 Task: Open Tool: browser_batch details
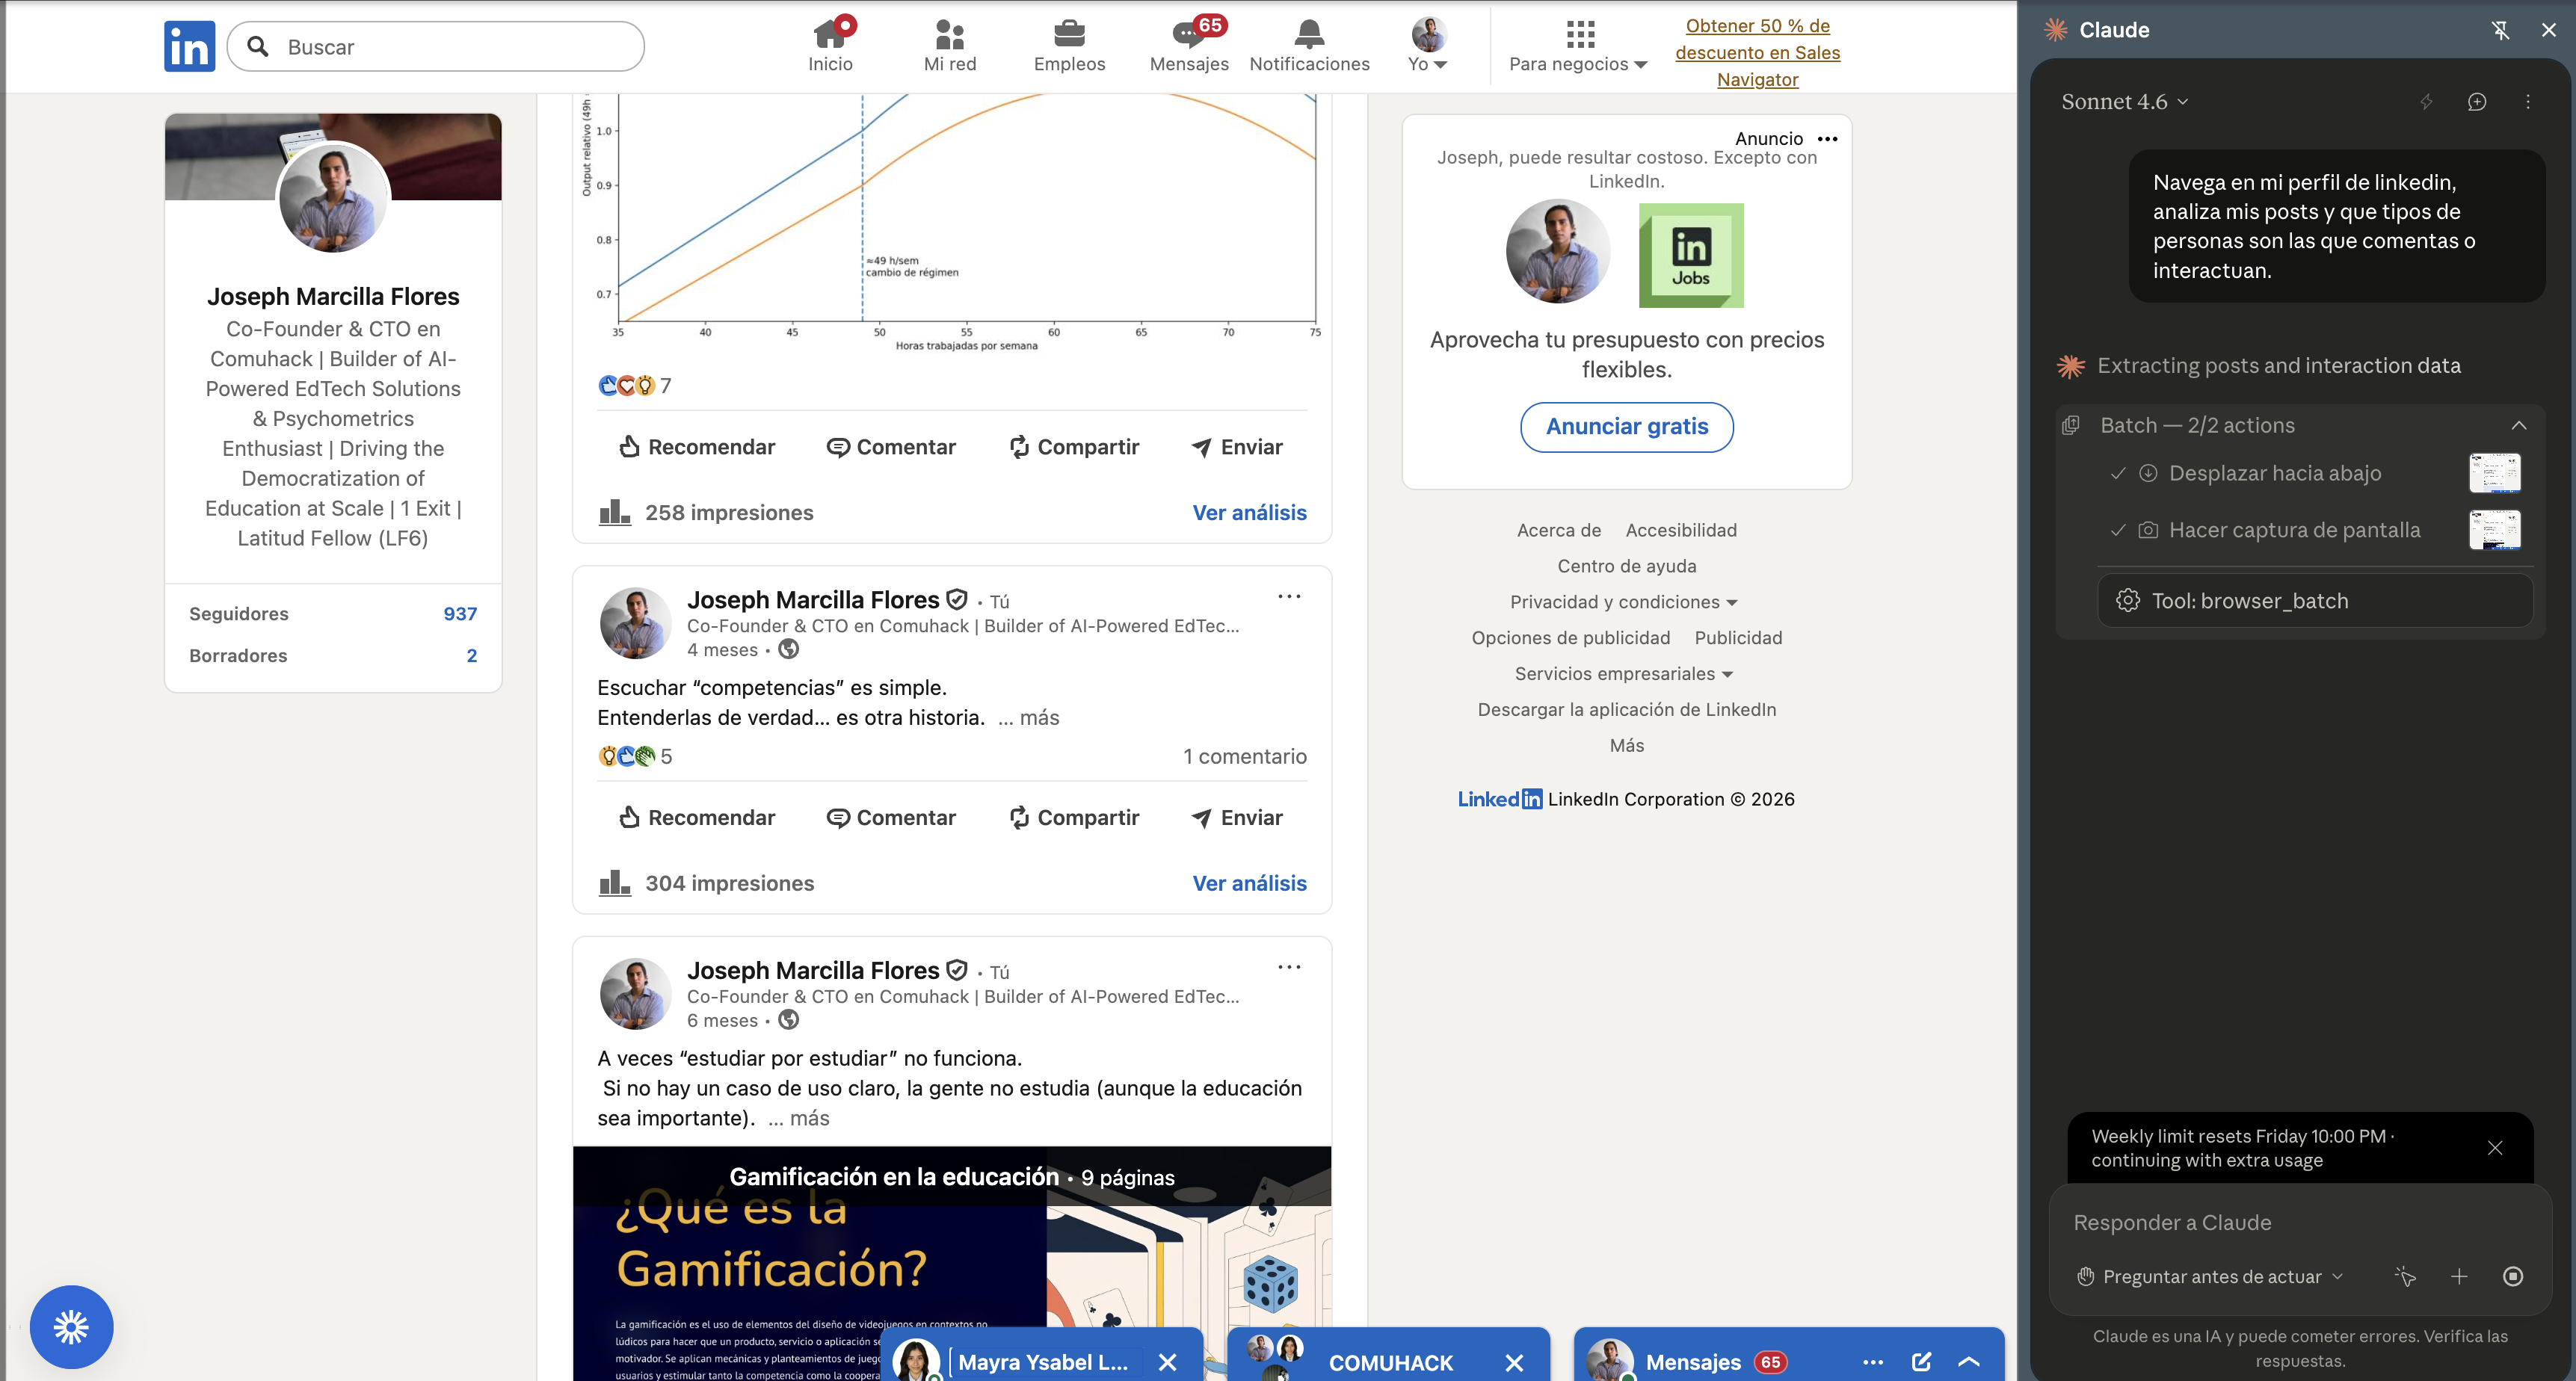(2315, 601)
